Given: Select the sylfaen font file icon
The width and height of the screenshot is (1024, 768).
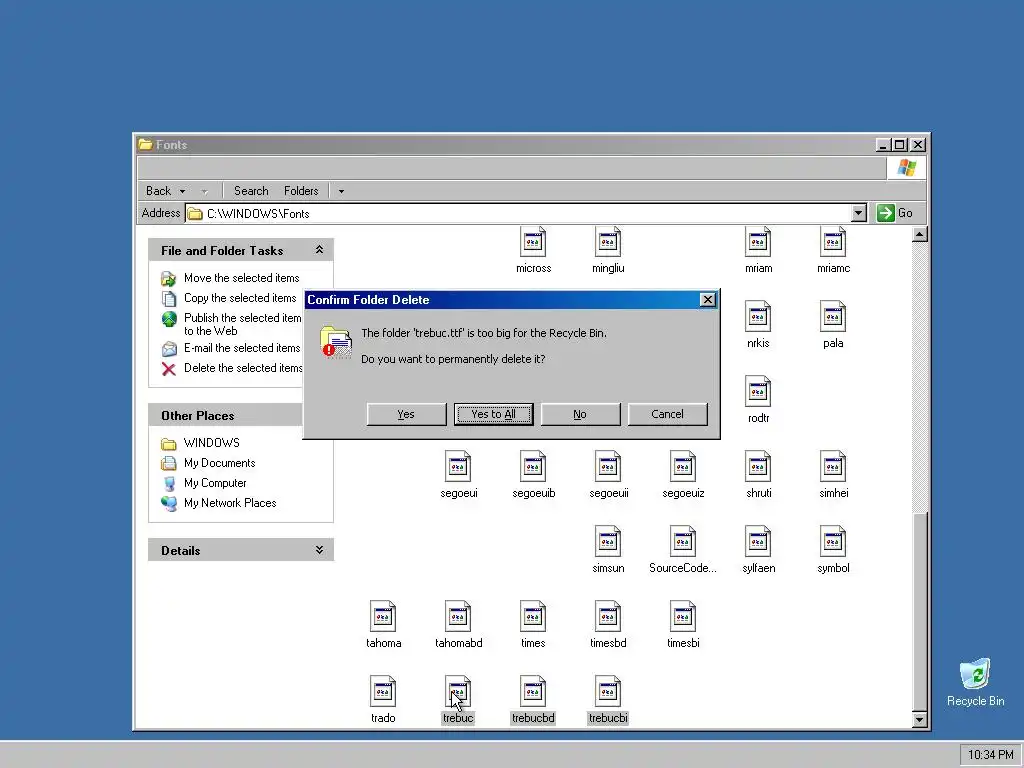Looking at the screenshot, I should click(x=758, y=542).
